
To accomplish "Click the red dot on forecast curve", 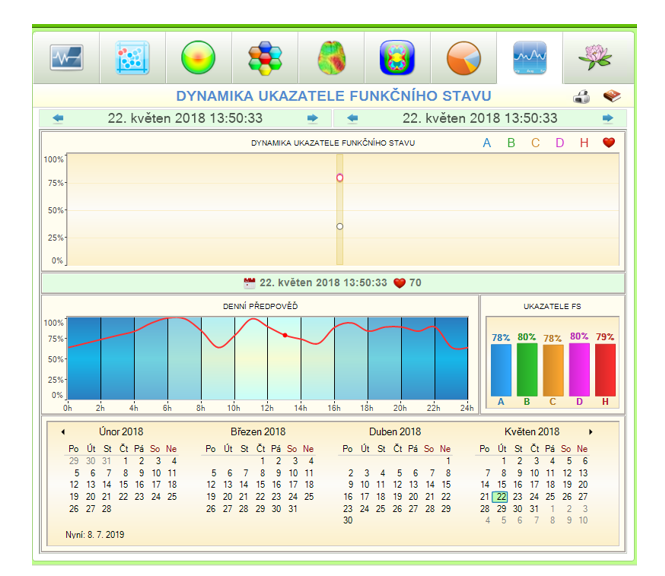I will pyautogui.click(x=285, y=335).
